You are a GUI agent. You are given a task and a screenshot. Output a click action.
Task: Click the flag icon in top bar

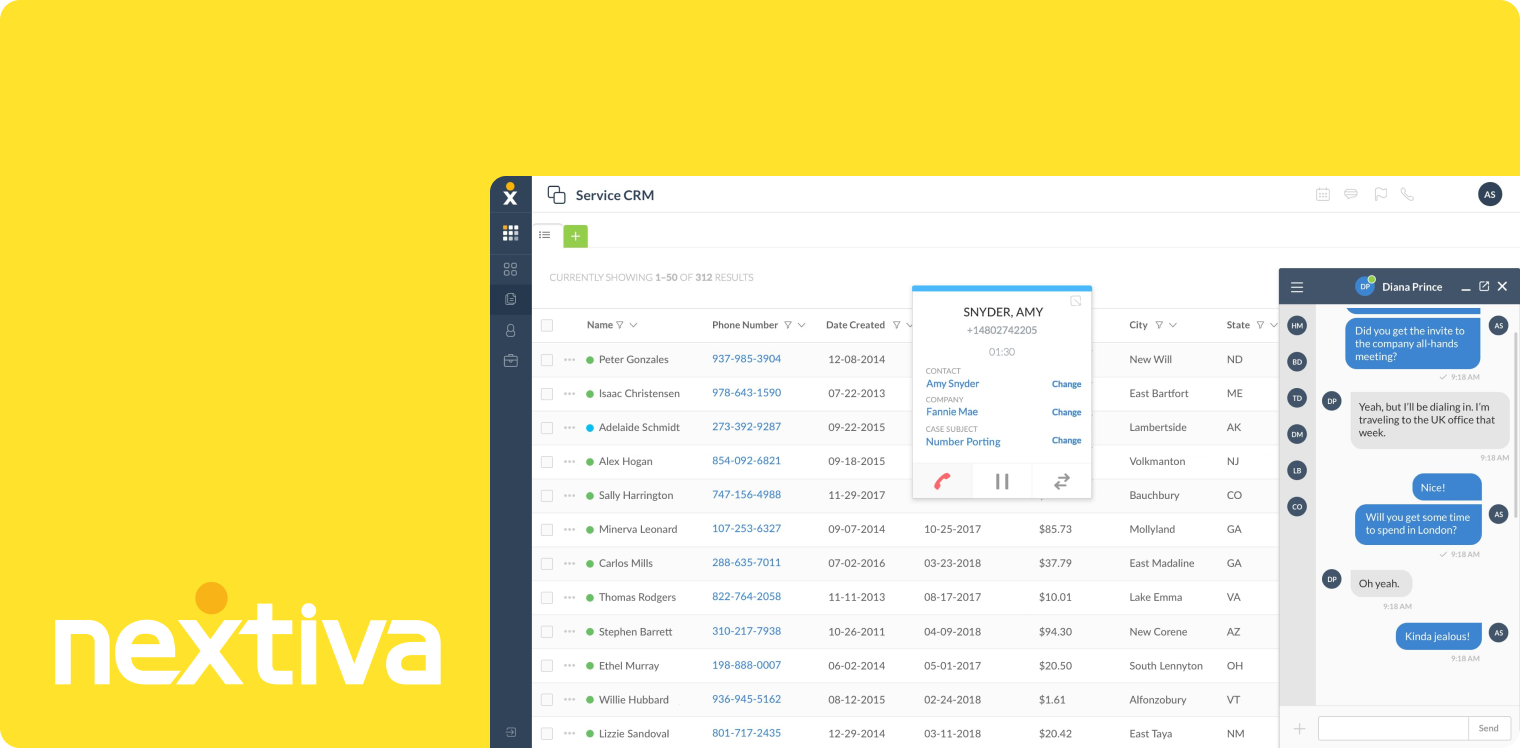click(x=1380, y=195)
